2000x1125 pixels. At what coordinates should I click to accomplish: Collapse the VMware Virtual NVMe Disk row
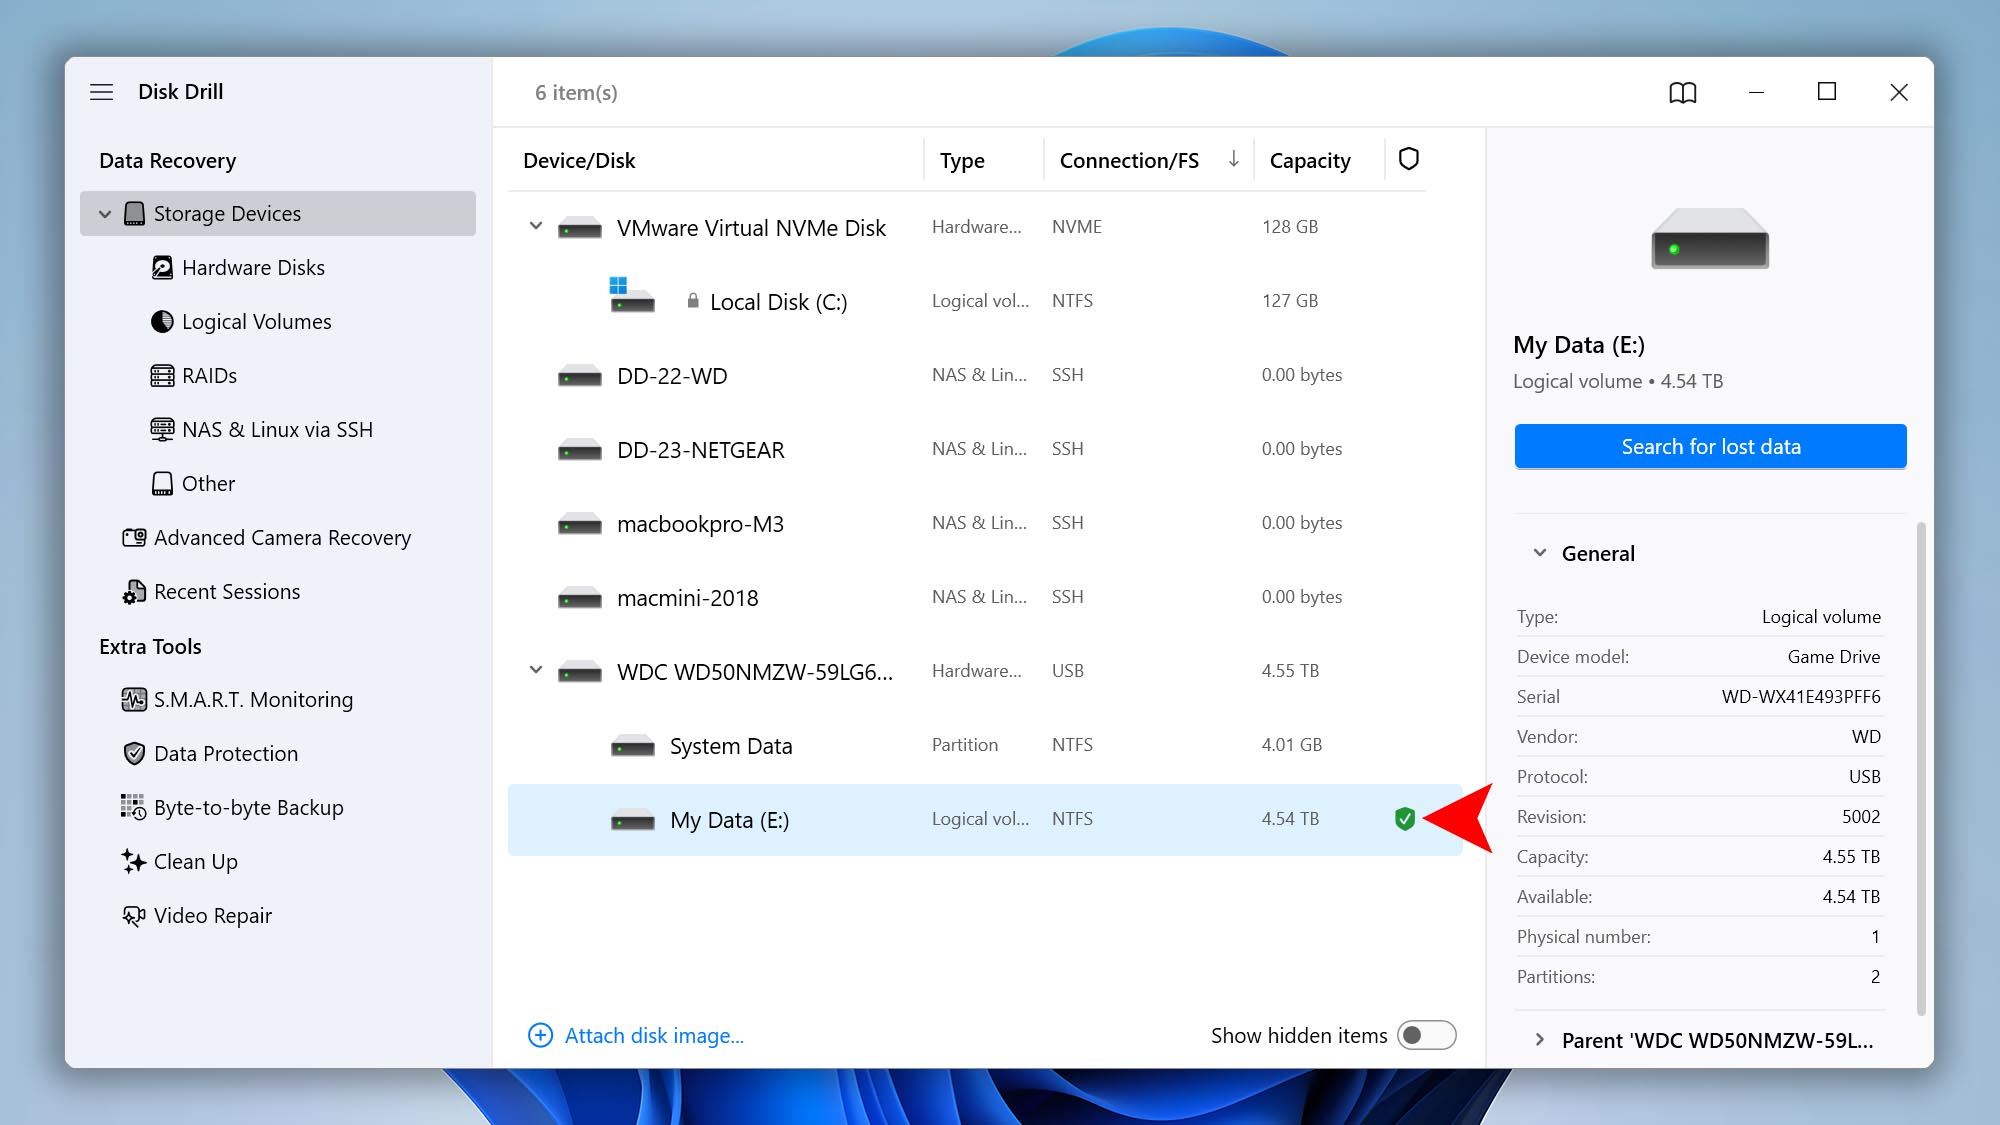[x=536, y=227]
